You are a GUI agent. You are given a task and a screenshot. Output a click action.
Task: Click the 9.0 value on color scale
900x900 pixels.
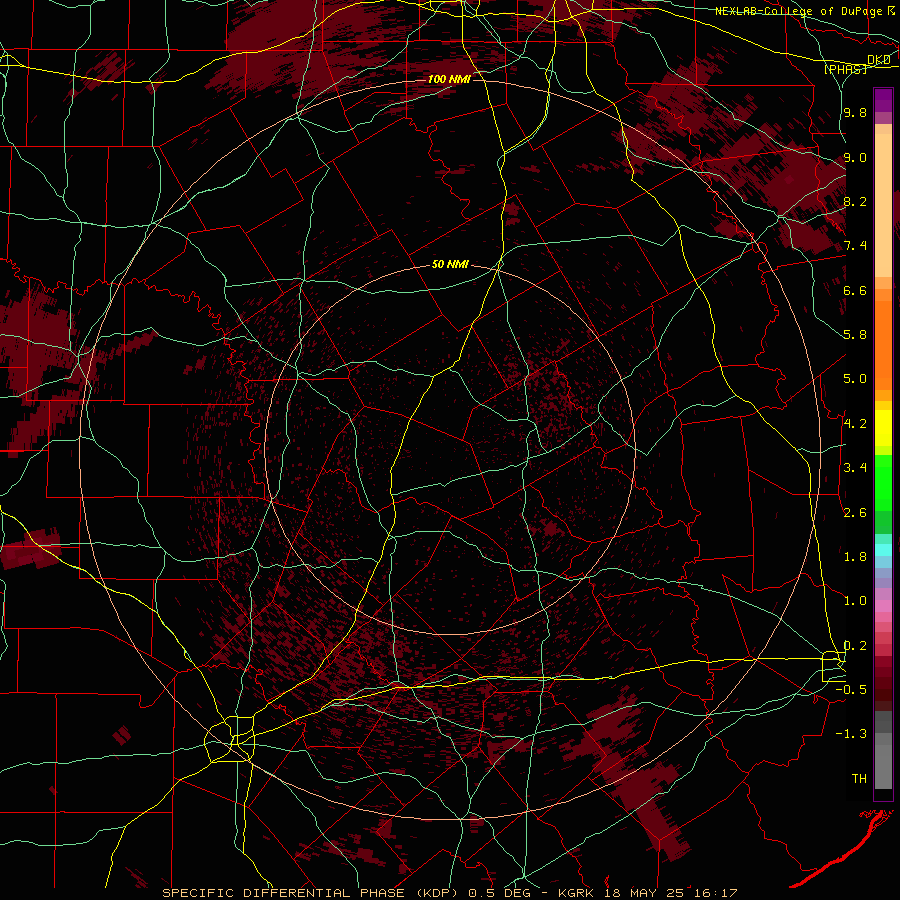(x=855, y=158)
